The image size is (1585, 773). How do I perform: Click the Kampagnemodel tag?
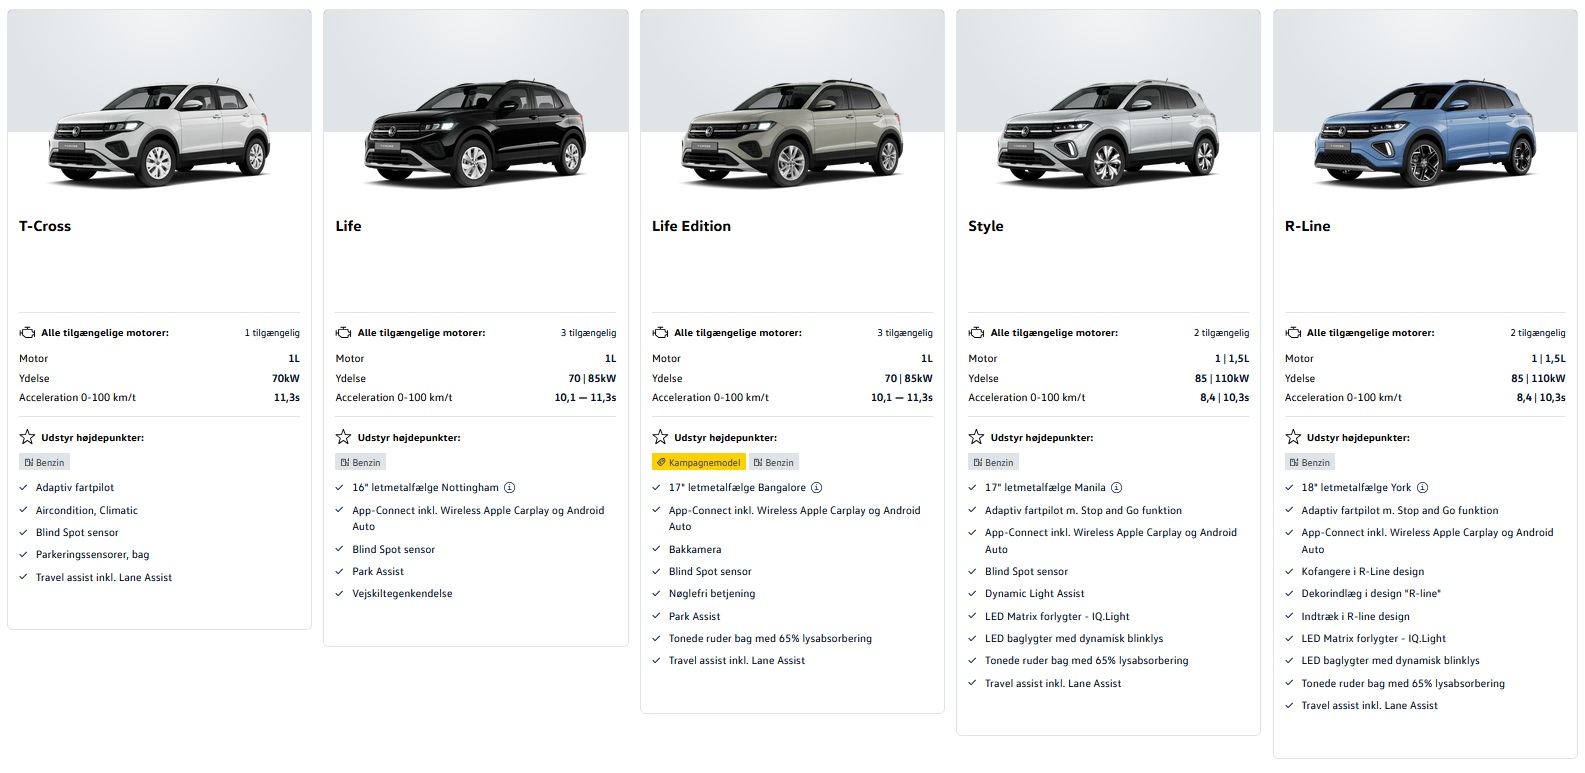(x=698, y=463)
